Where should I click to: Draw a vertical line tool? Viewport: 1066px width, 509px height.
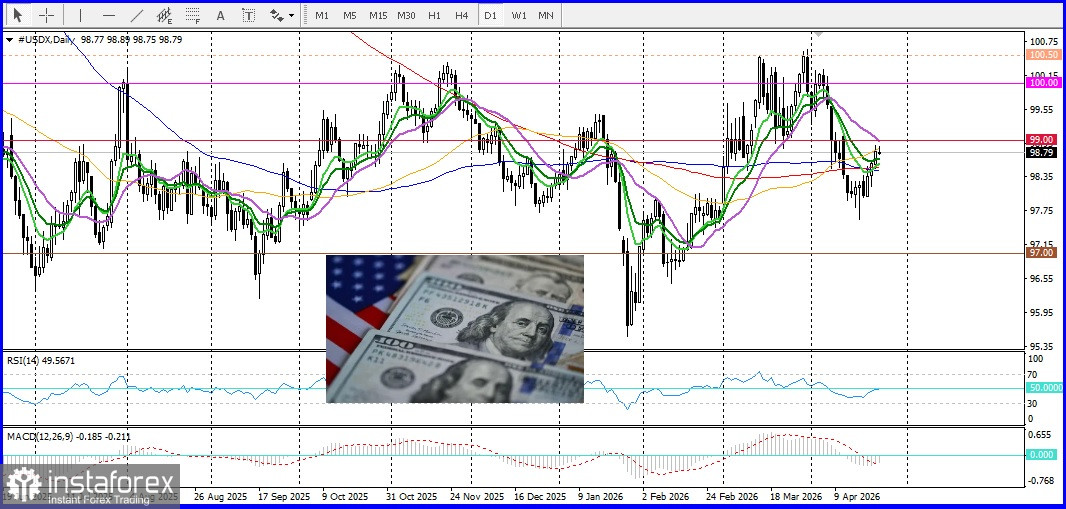80,15
